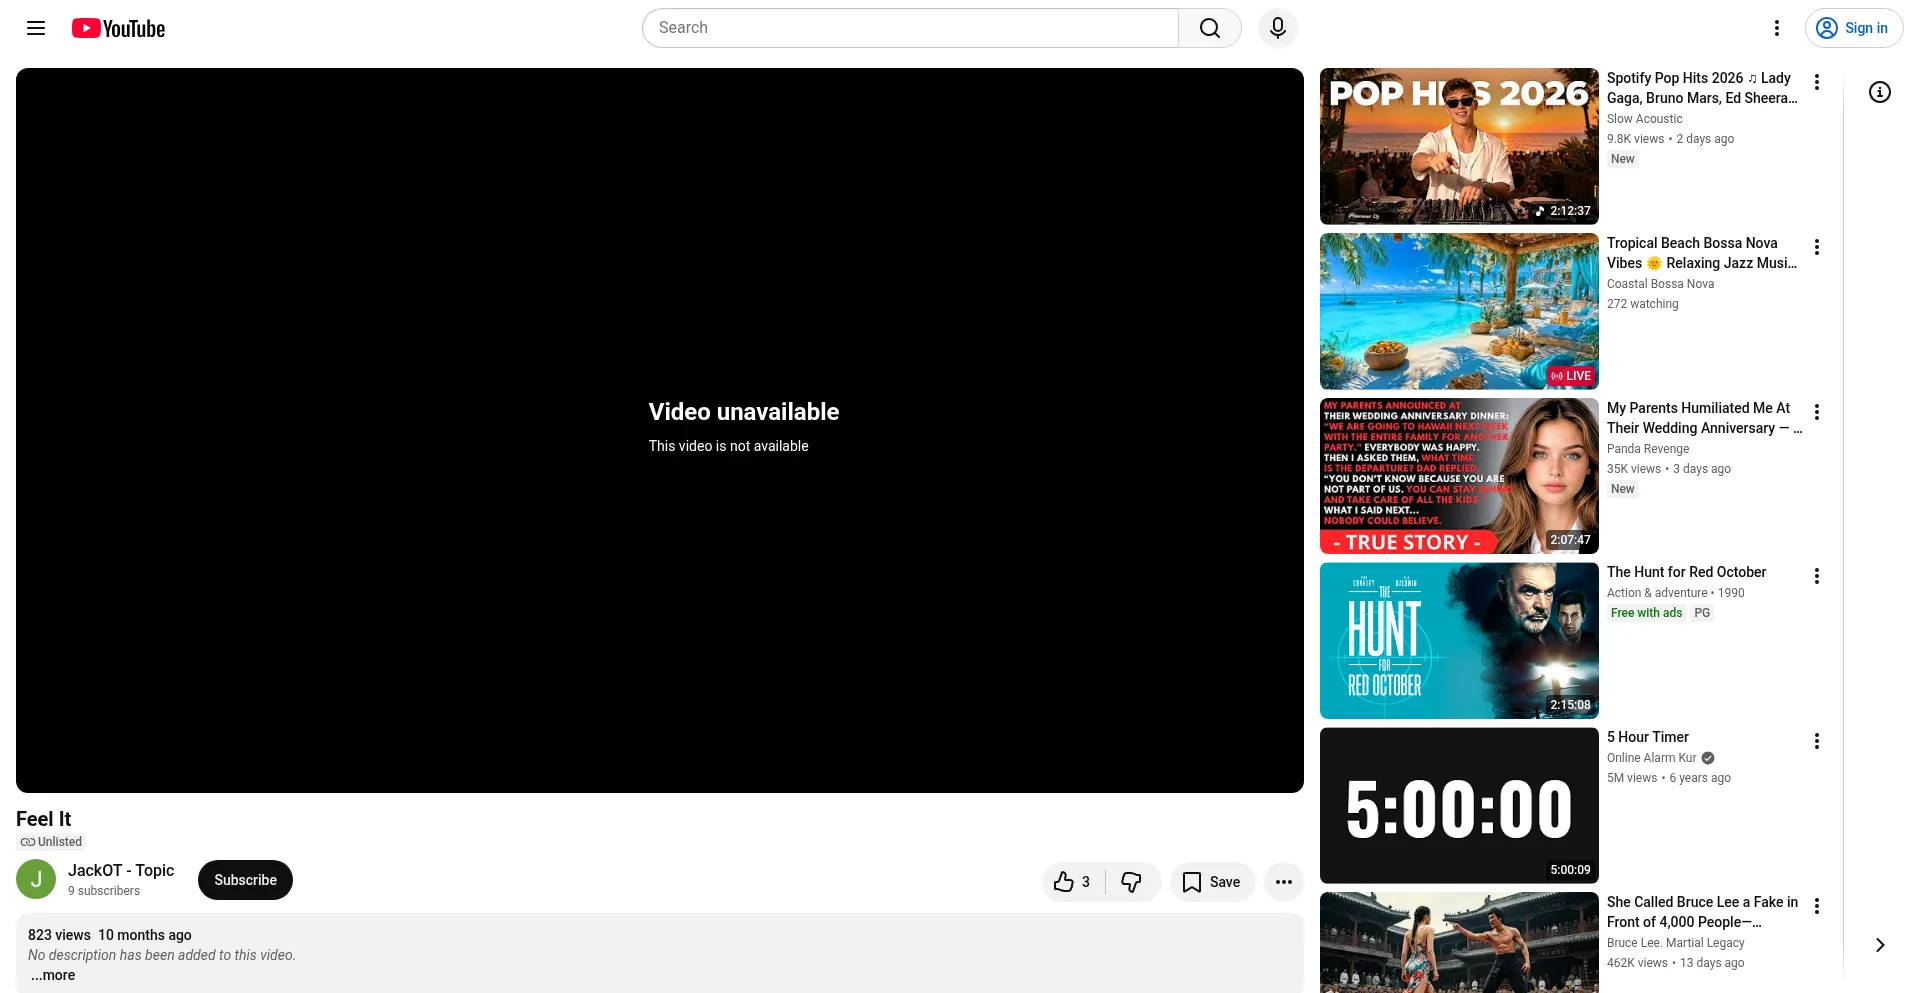Screen dimensions: 1920x993
Task: Play the Pop Hits 2026 thumbnail
Action: 1459,146
